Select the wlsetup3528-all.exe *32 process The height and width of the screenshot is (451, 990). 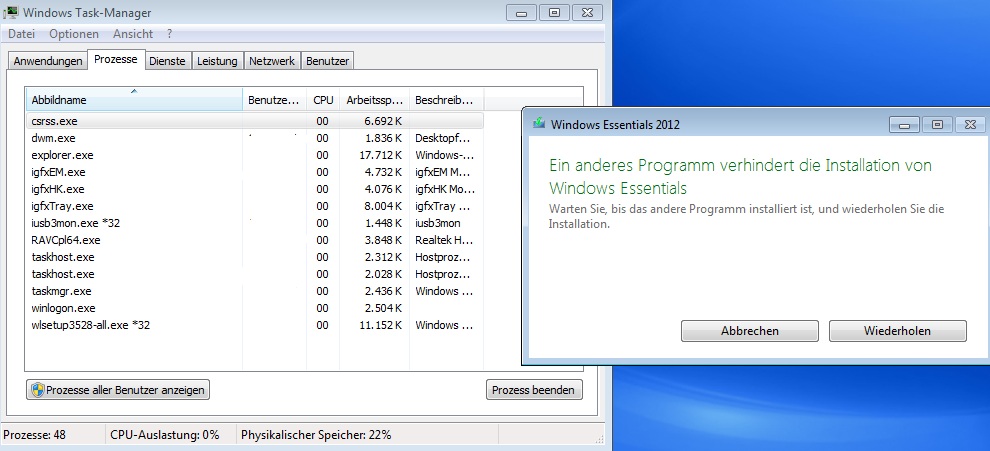pos(255,325)
